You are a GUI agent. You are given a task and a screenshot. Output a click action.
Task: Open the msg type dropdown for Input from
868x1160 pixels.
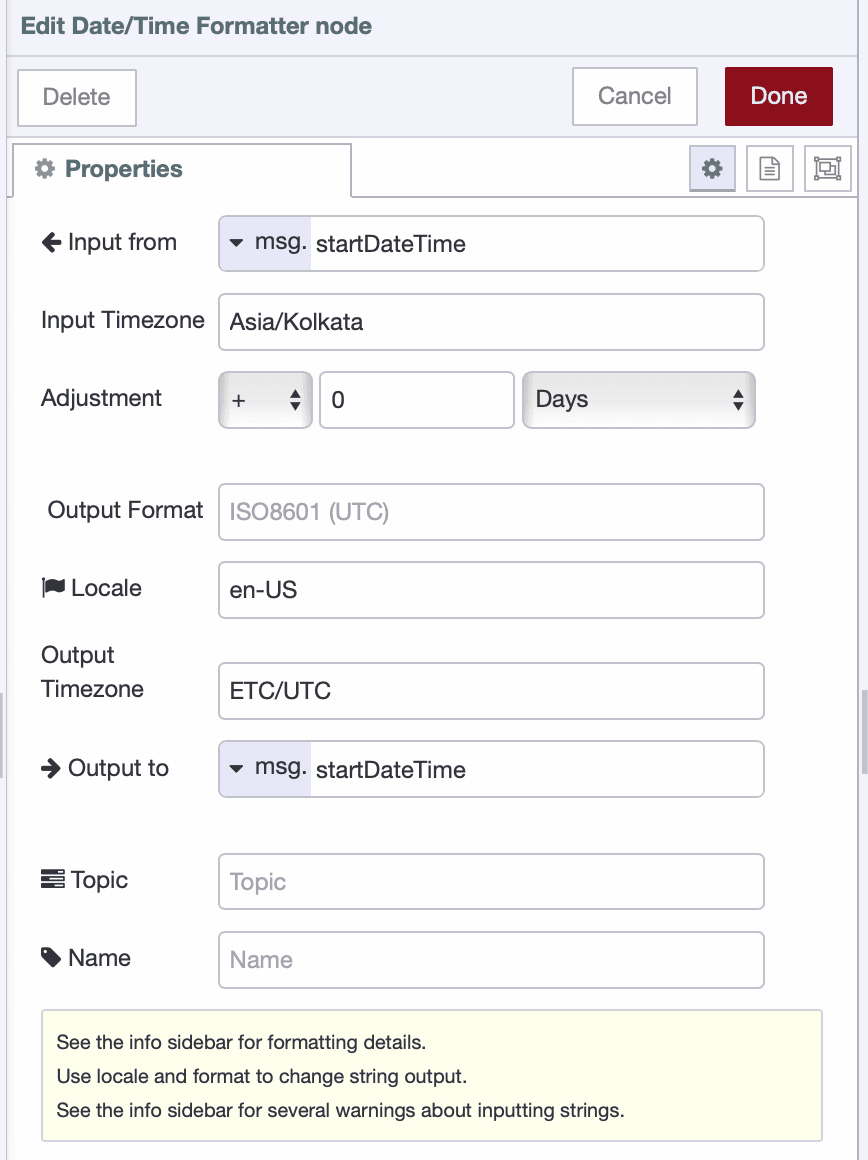pyautogui.click(x=265, y=243)
